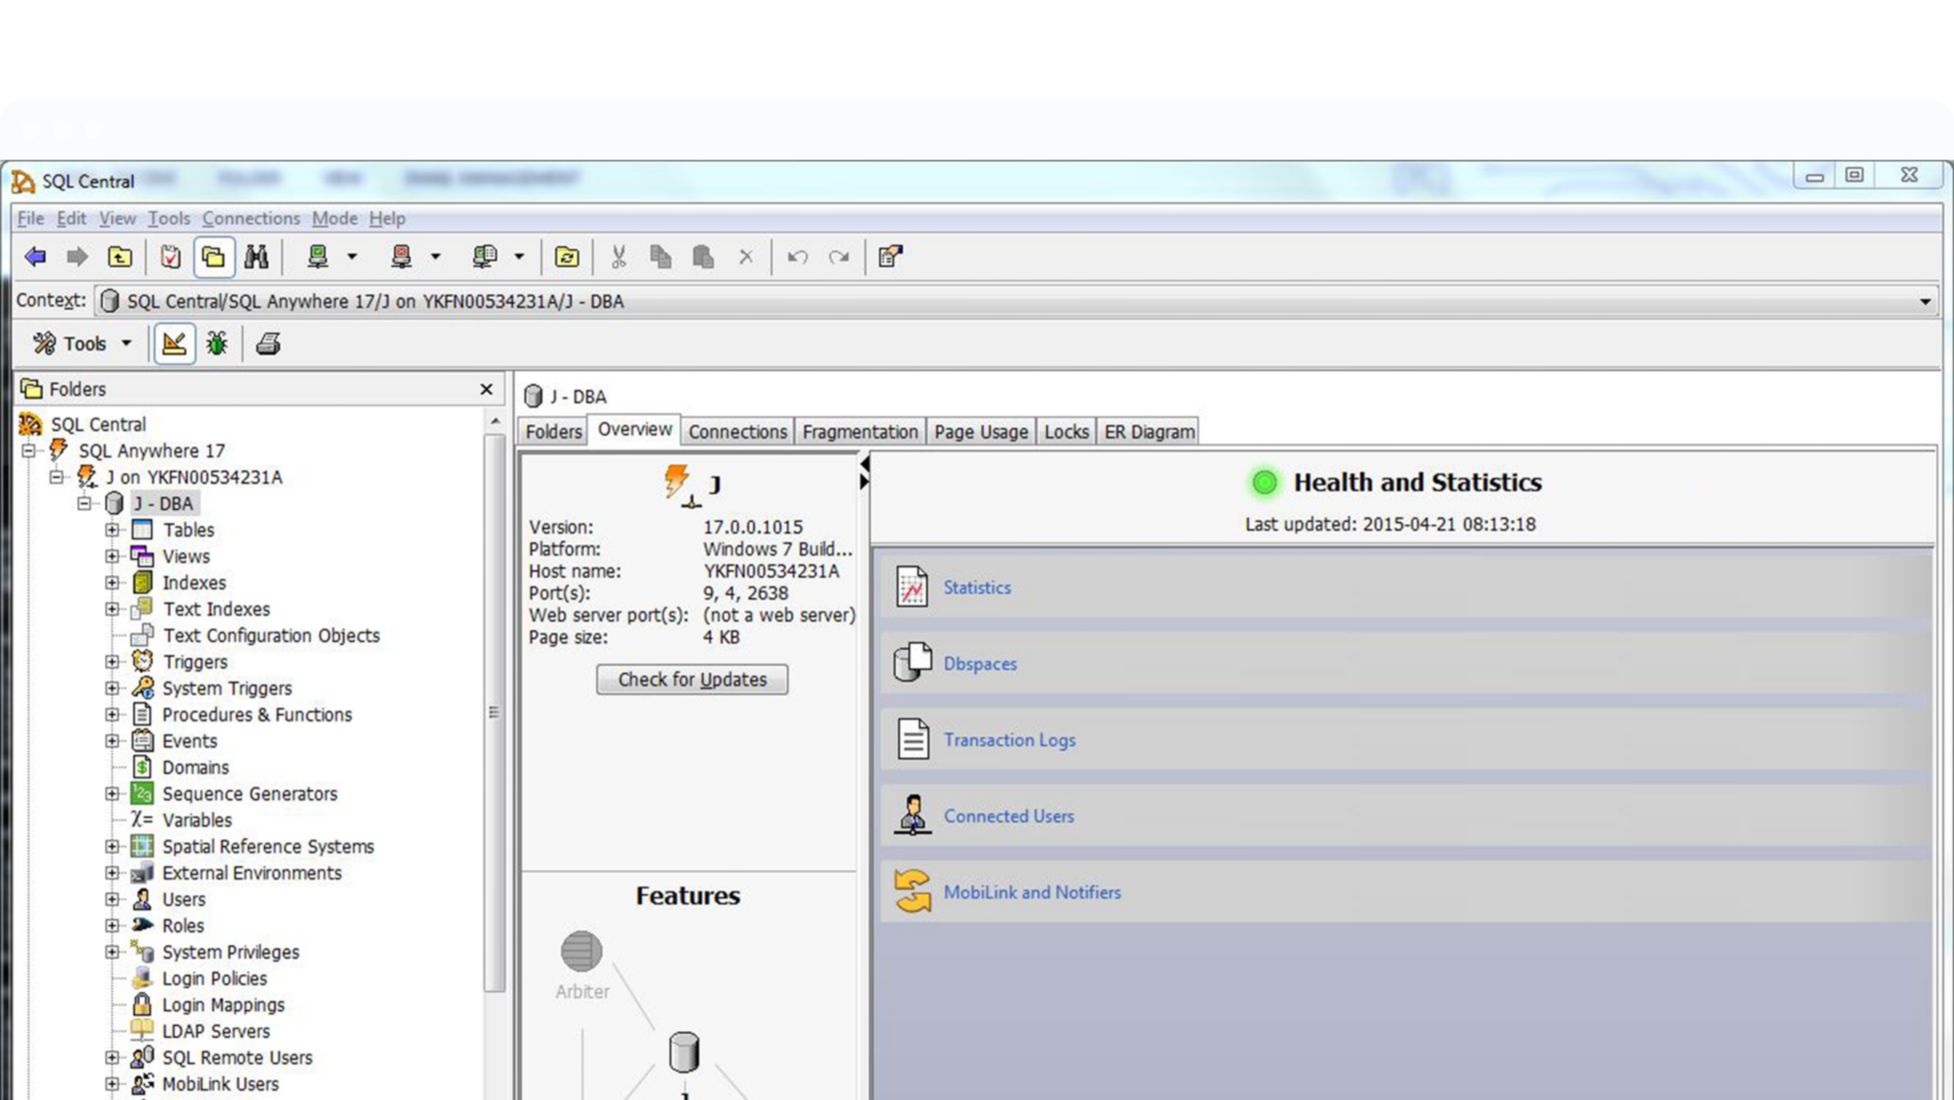Close the Folders pane with X

tap(486, 389)
